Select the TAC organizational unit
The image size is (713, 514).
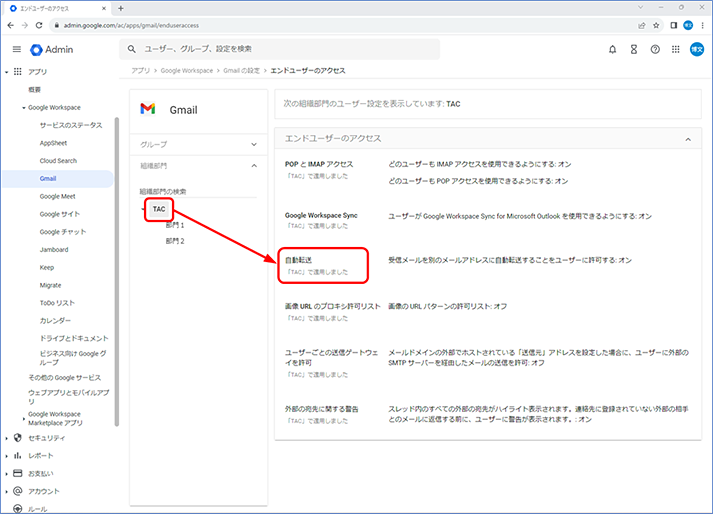tap(159, 209)
